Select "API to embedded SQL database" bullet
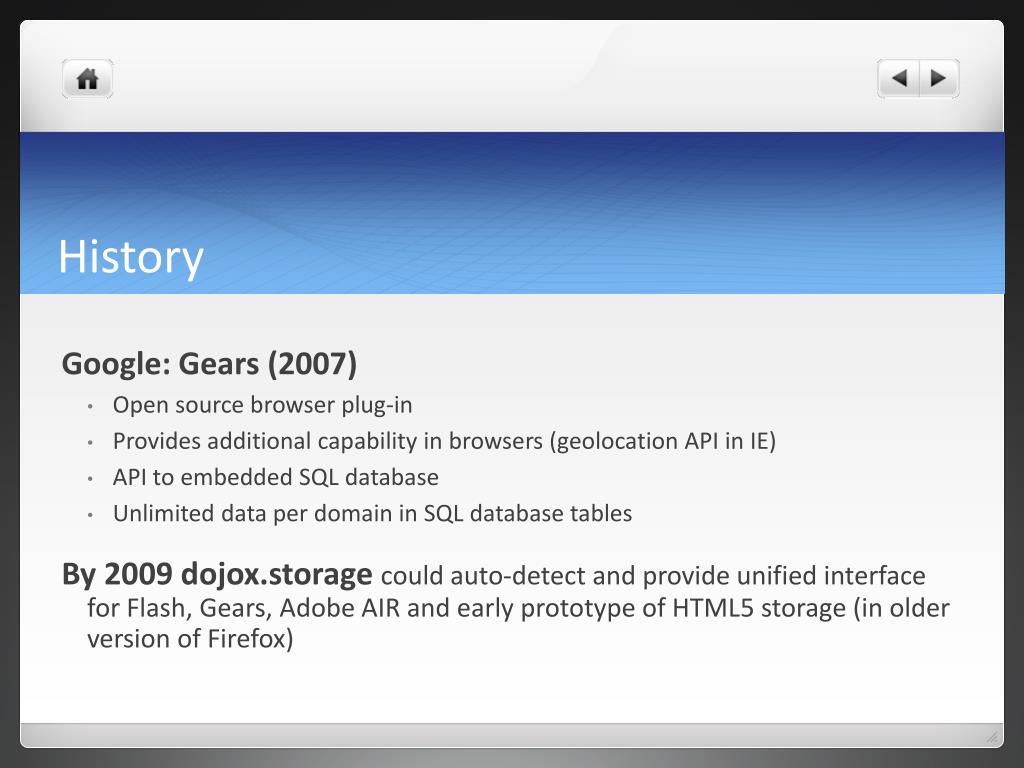Image resolution: width=1024 pixels, height=768 pixels. pos(275,477)
